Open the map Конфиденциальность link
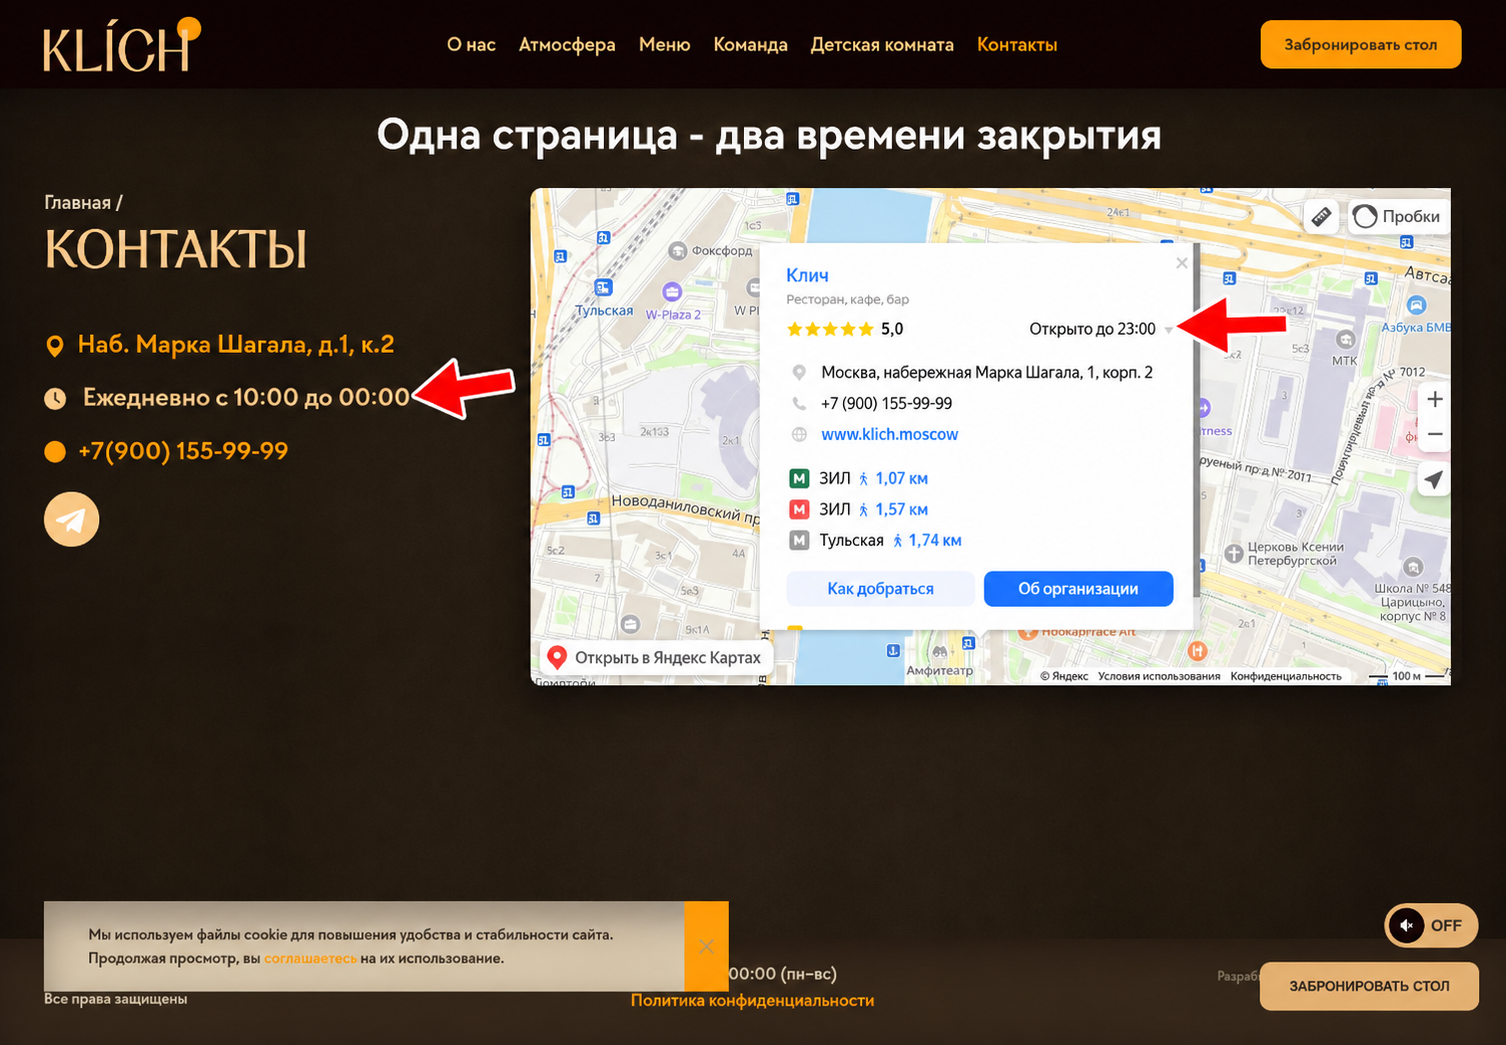This screenshot has height=1045, width=1506. (x=1286, y=677)
